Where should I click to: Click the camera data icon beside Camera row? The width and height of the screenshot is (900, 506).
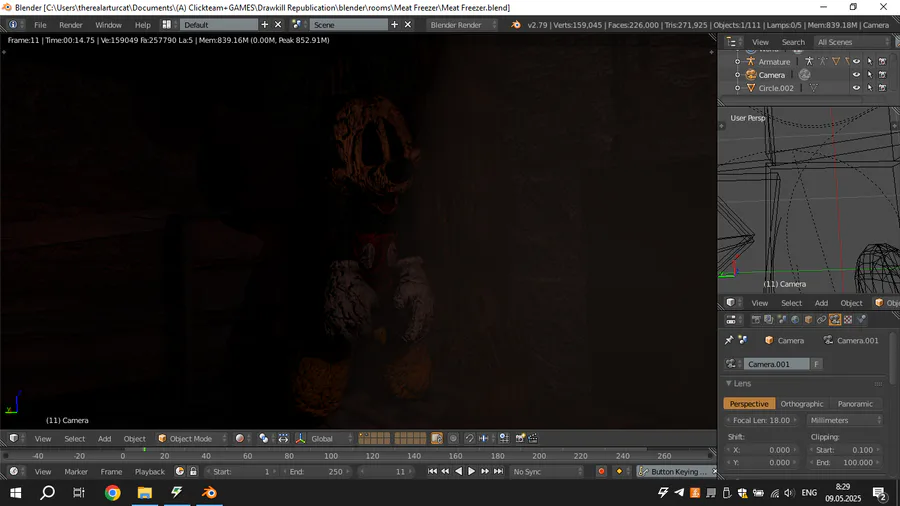click(805, 75)
